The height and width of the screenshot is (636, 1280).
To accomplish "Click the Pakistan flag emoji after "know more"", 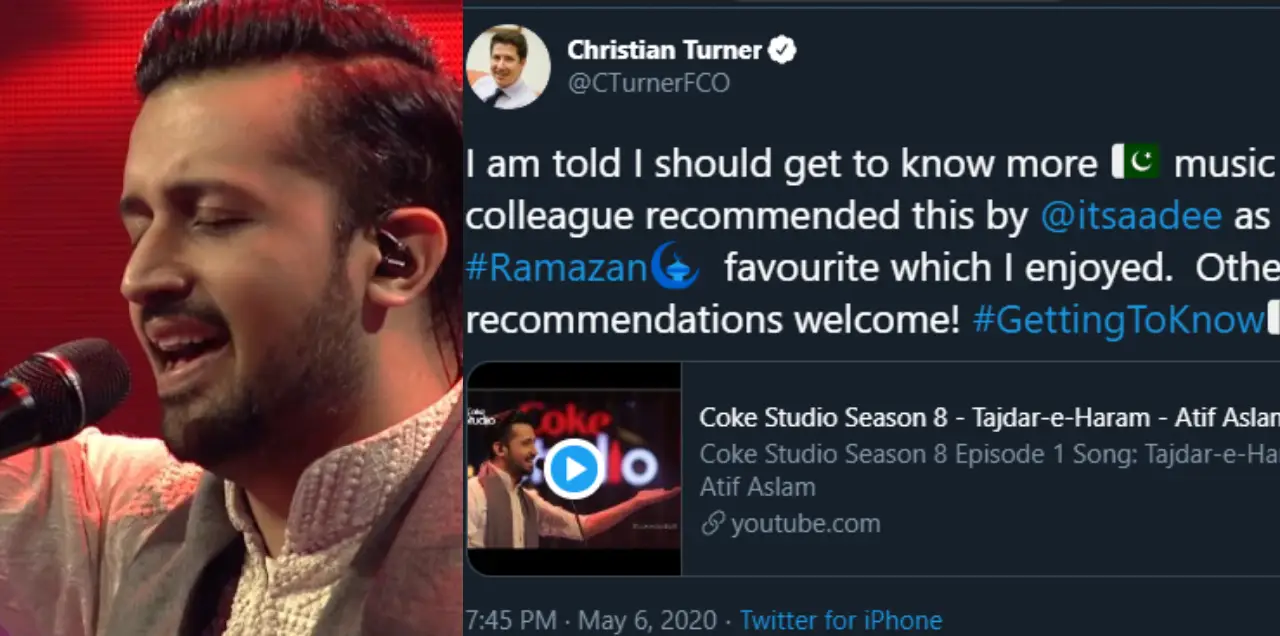I will click(x=1135, y=162).
